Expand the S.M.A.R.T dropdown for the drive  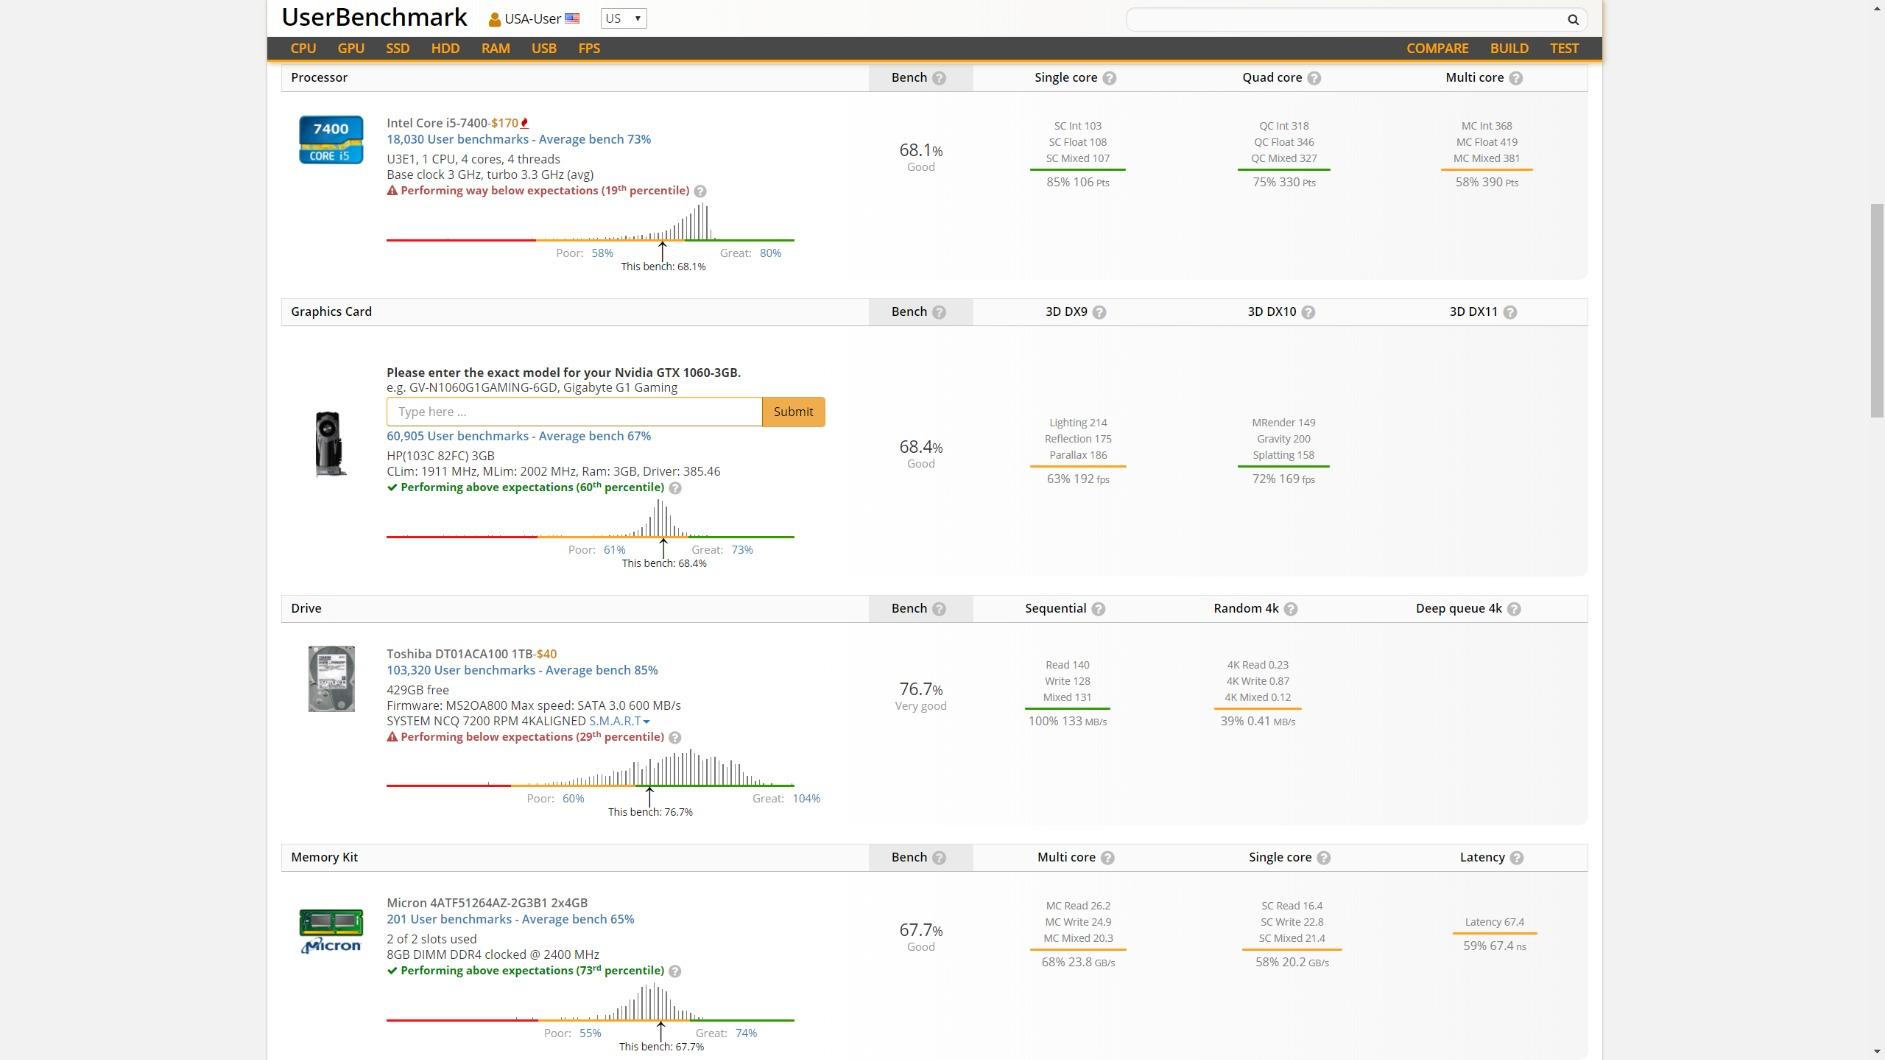click(x=619, y=721)
